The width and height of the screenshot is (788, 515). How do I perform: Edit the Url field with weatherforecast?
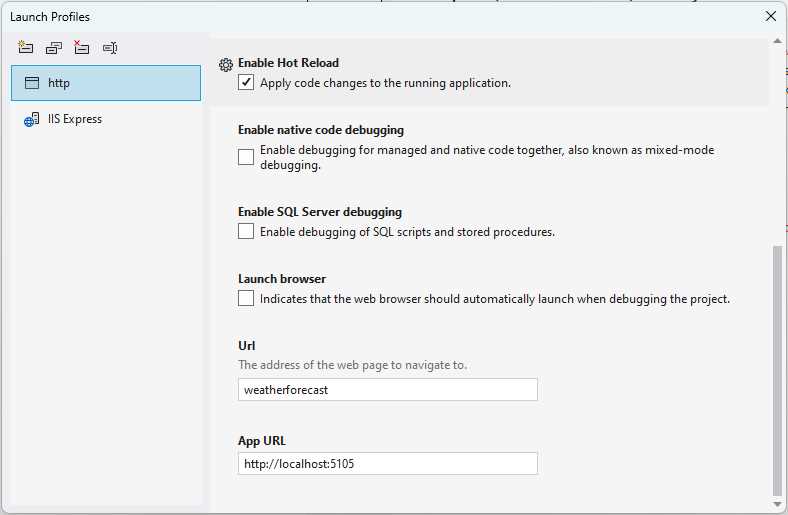[388, 389]
